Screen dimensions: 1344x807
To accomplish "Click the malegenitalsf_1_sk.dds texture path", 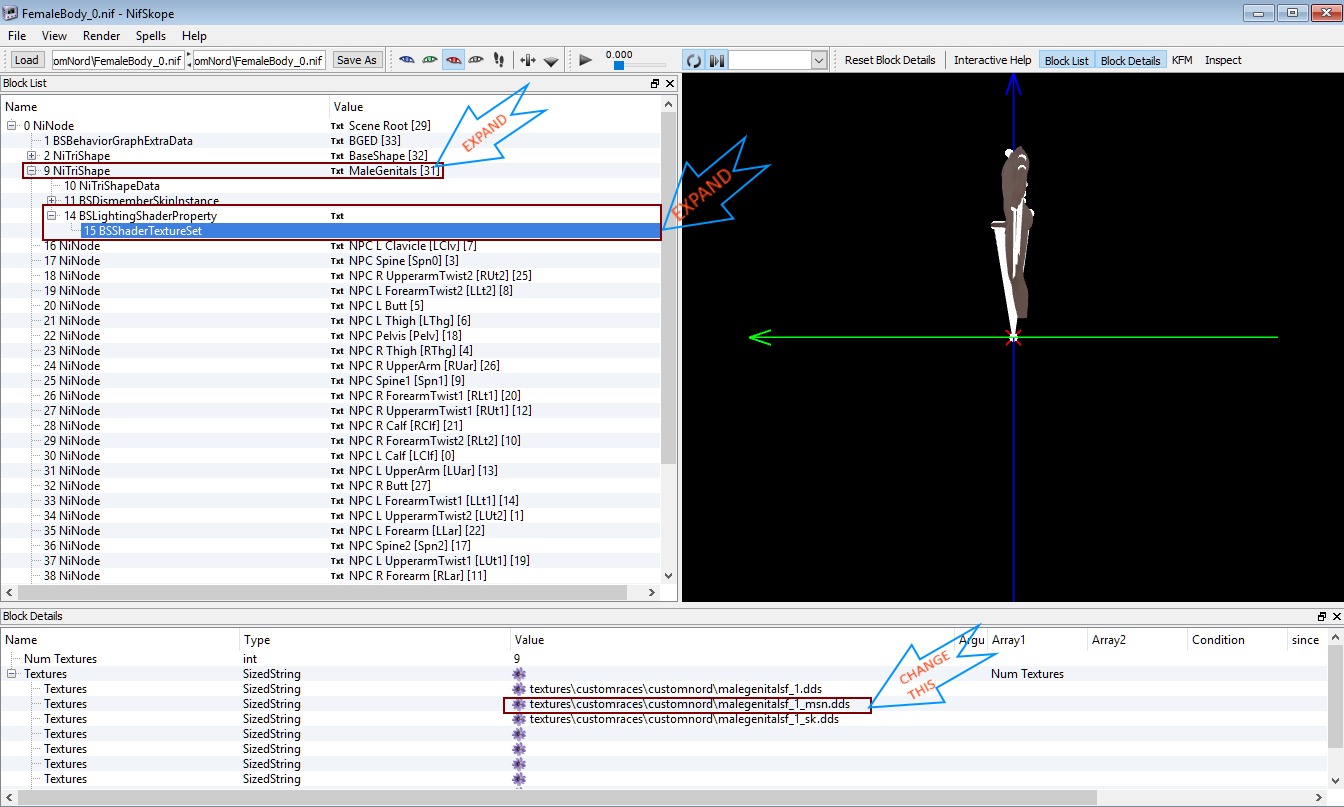I will coord(684,719).
